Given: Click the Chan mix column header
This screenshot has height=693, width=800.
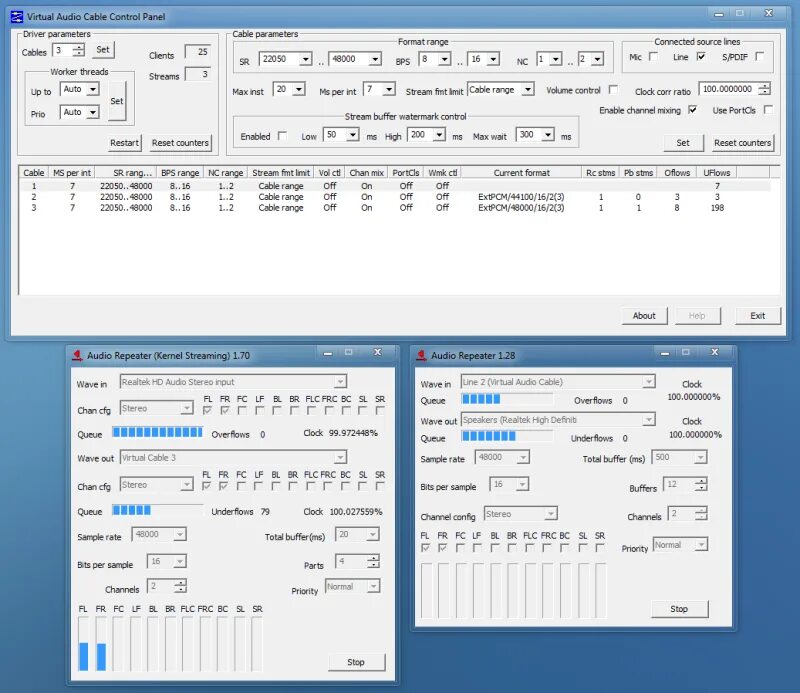Looking at the screenshot, I should pyautogui.click(x=366, y=172).
